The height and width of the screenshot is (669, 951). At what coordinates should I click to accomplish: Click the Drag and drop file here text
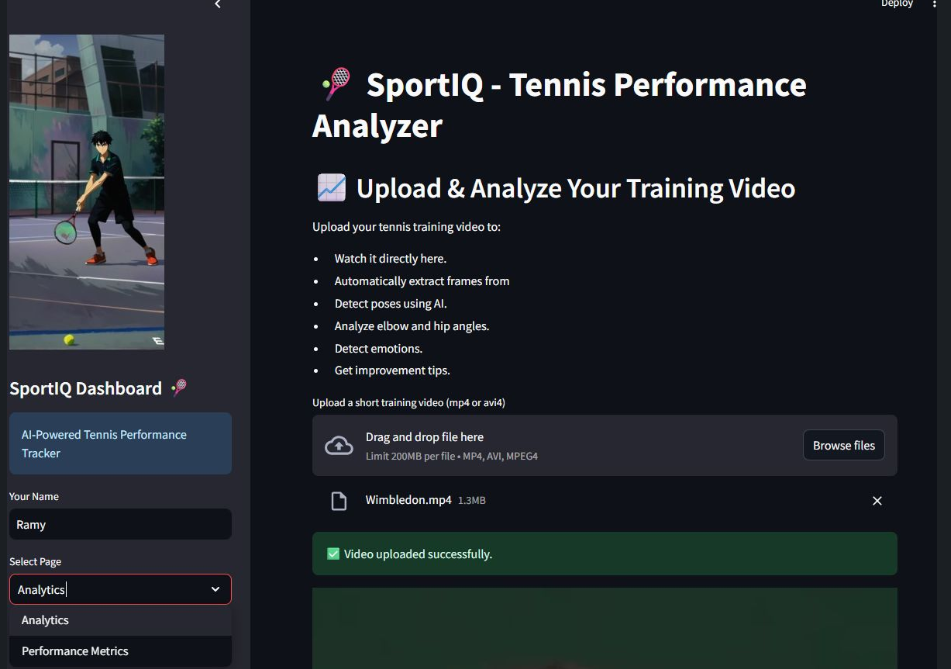click(424, 437)
